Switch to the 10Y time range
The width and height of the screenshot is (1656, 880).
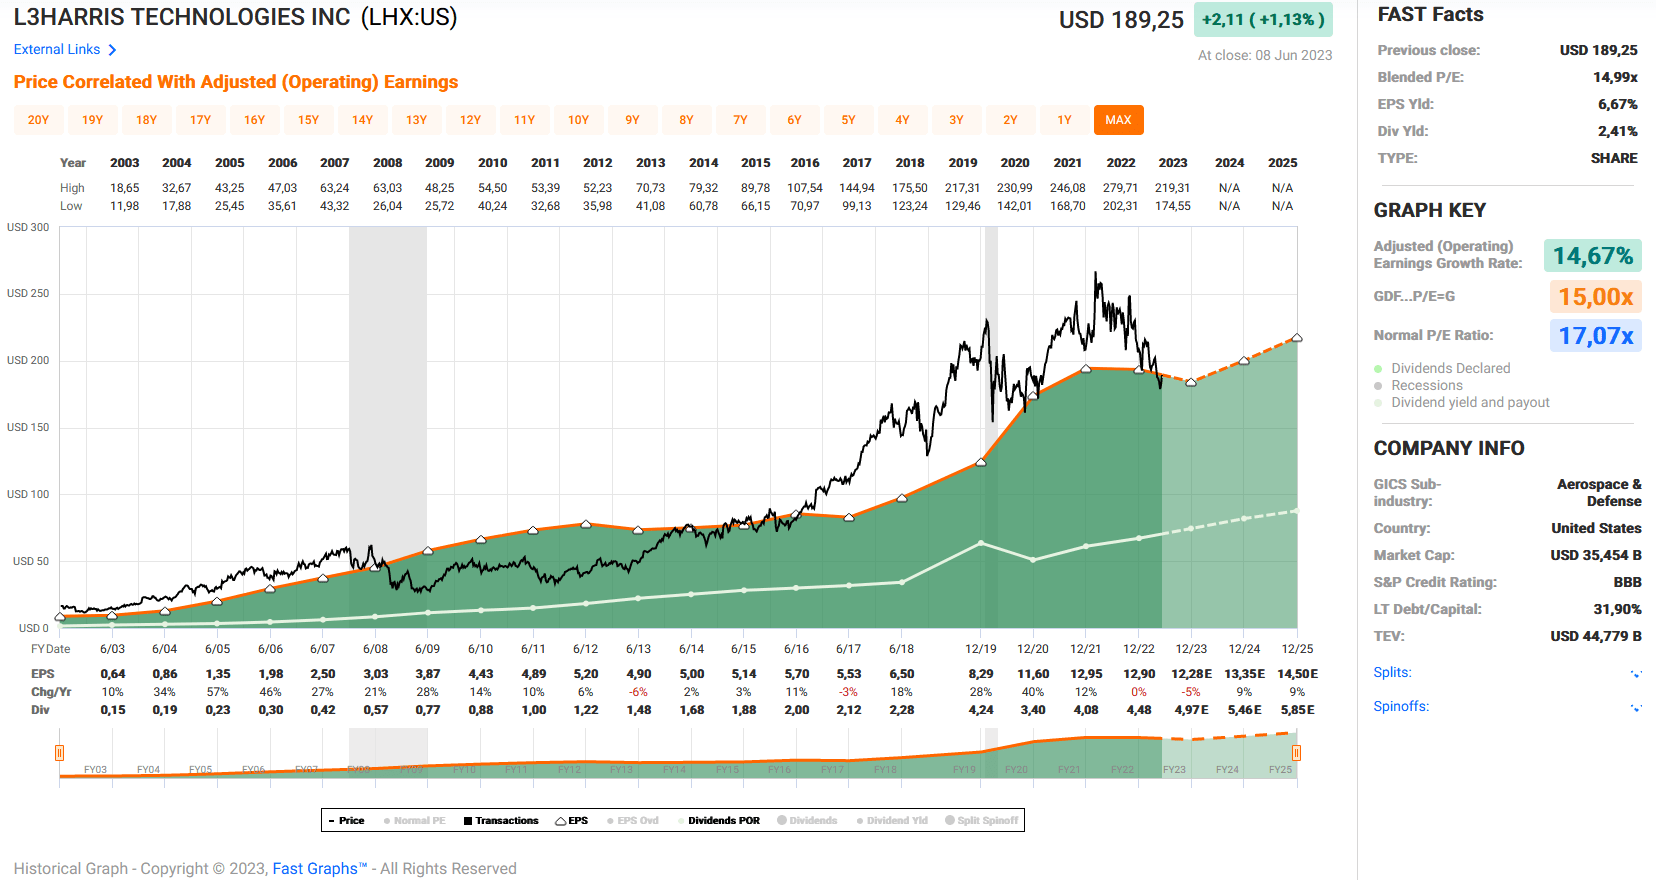pyautogui.click(x=579, y=120)
